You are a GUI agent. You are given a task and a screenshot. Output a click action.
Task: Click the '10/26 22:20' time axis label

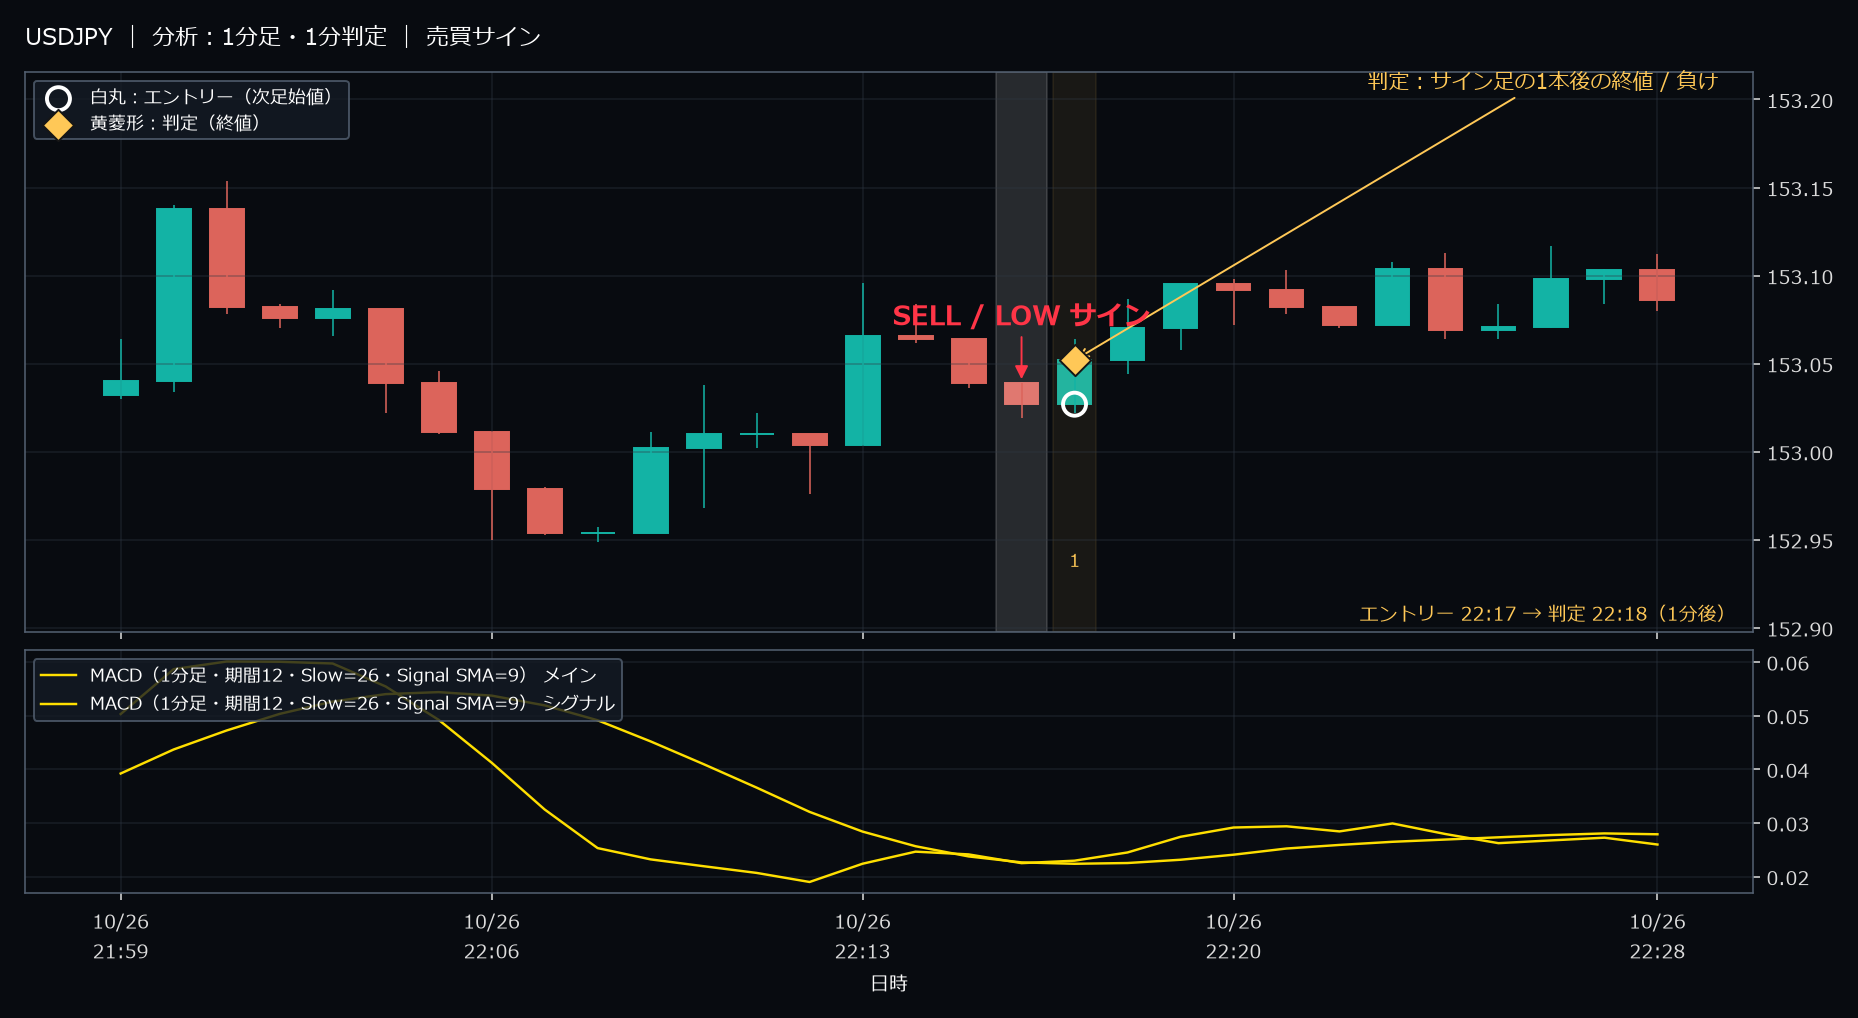click(x=1234, y=937)
